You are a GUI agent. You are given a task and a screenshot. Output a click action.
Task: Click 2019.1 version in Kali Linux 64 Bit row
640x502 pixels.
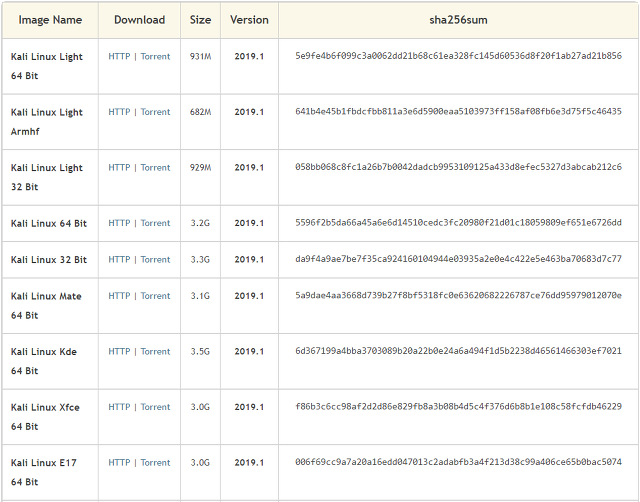(x=249, y=223)
